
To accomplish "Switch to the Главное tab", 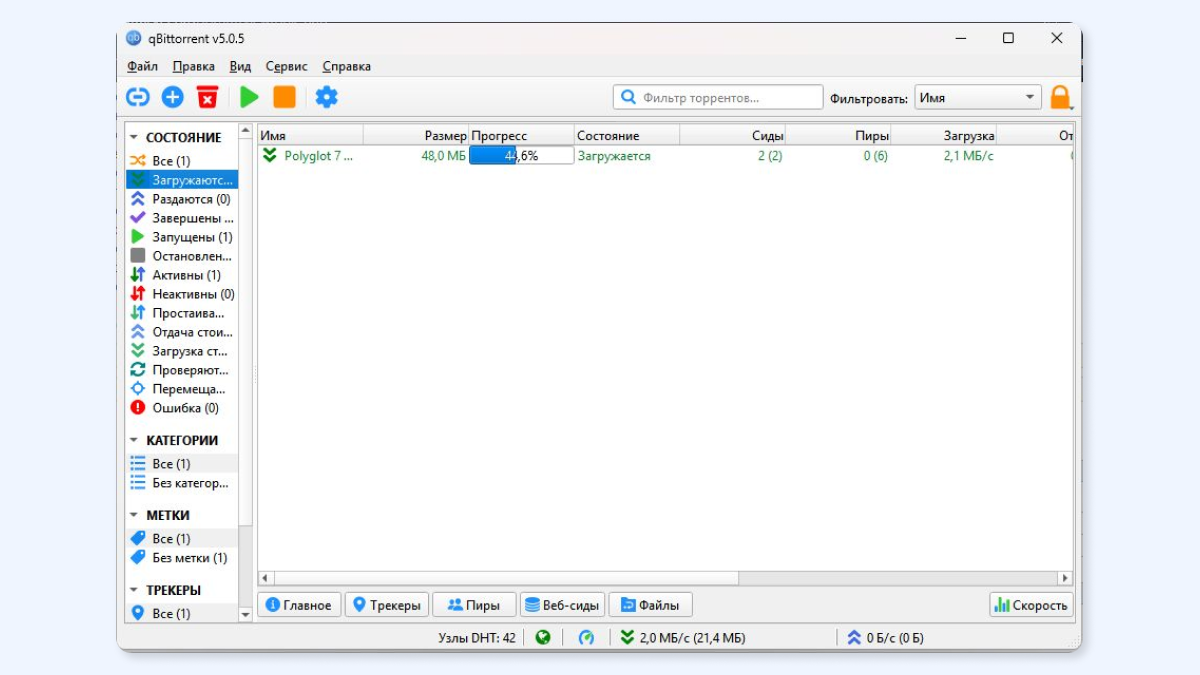I will pos(299,605).
